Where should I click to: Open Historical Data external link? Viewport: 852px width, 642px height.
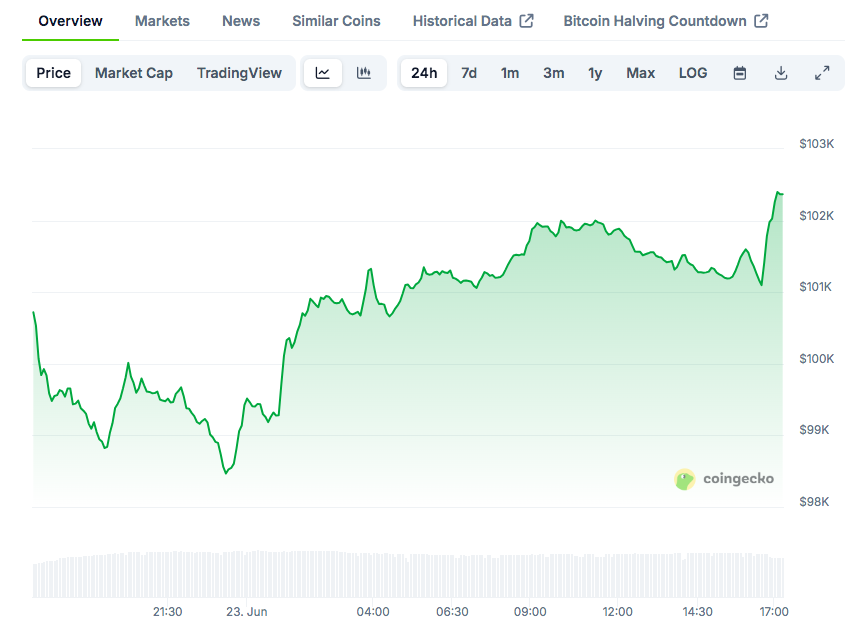[473, 21]
